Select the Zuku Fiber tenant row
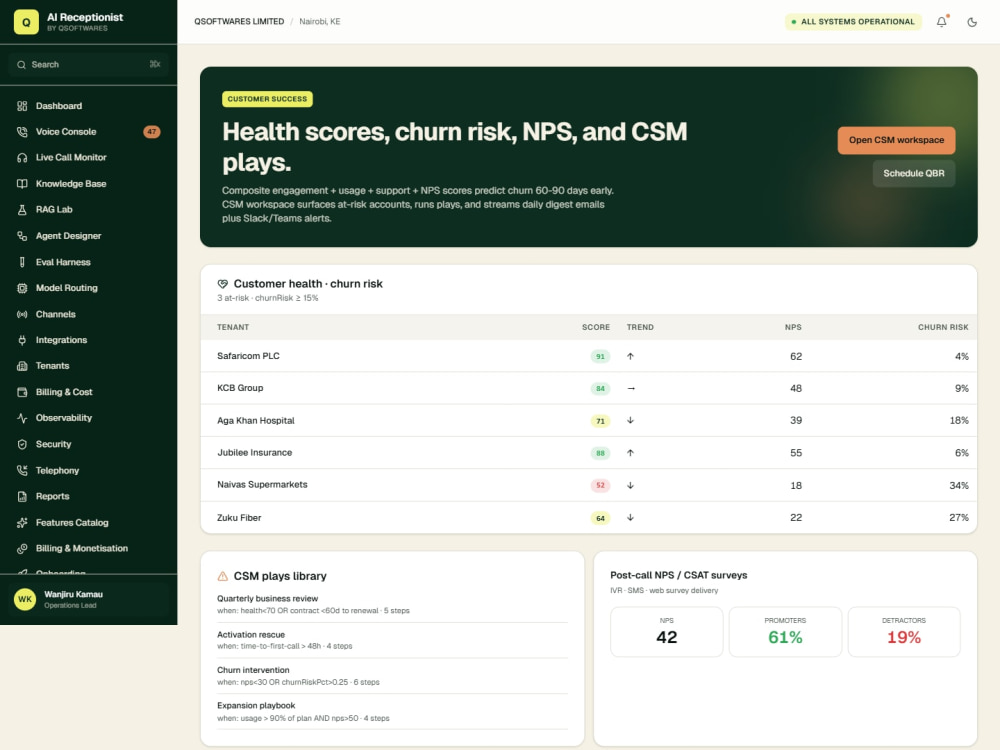Image resolution: width=1000 pixels, height=750 pixels. point(589,518)
